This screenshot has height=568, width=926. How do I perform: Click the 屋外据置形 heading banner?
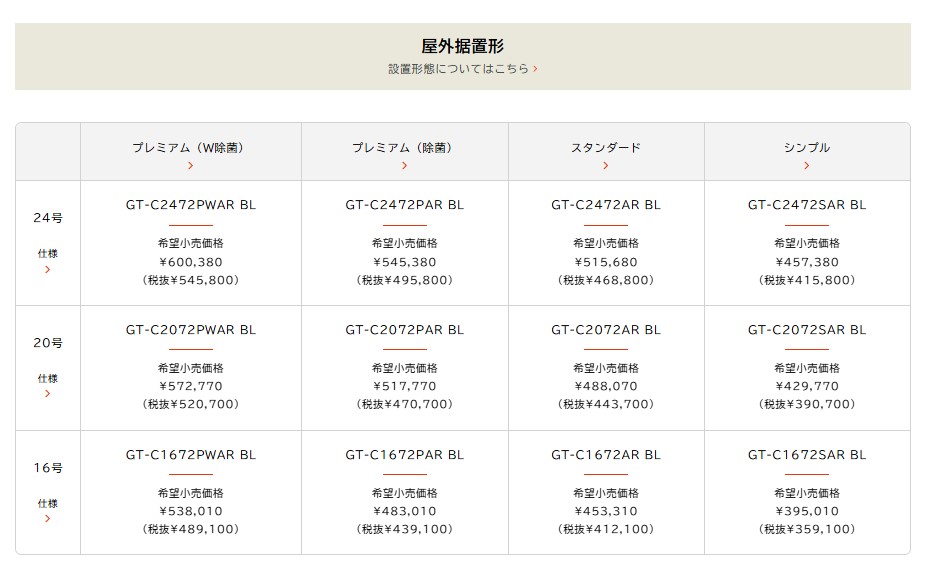point(462,46)
